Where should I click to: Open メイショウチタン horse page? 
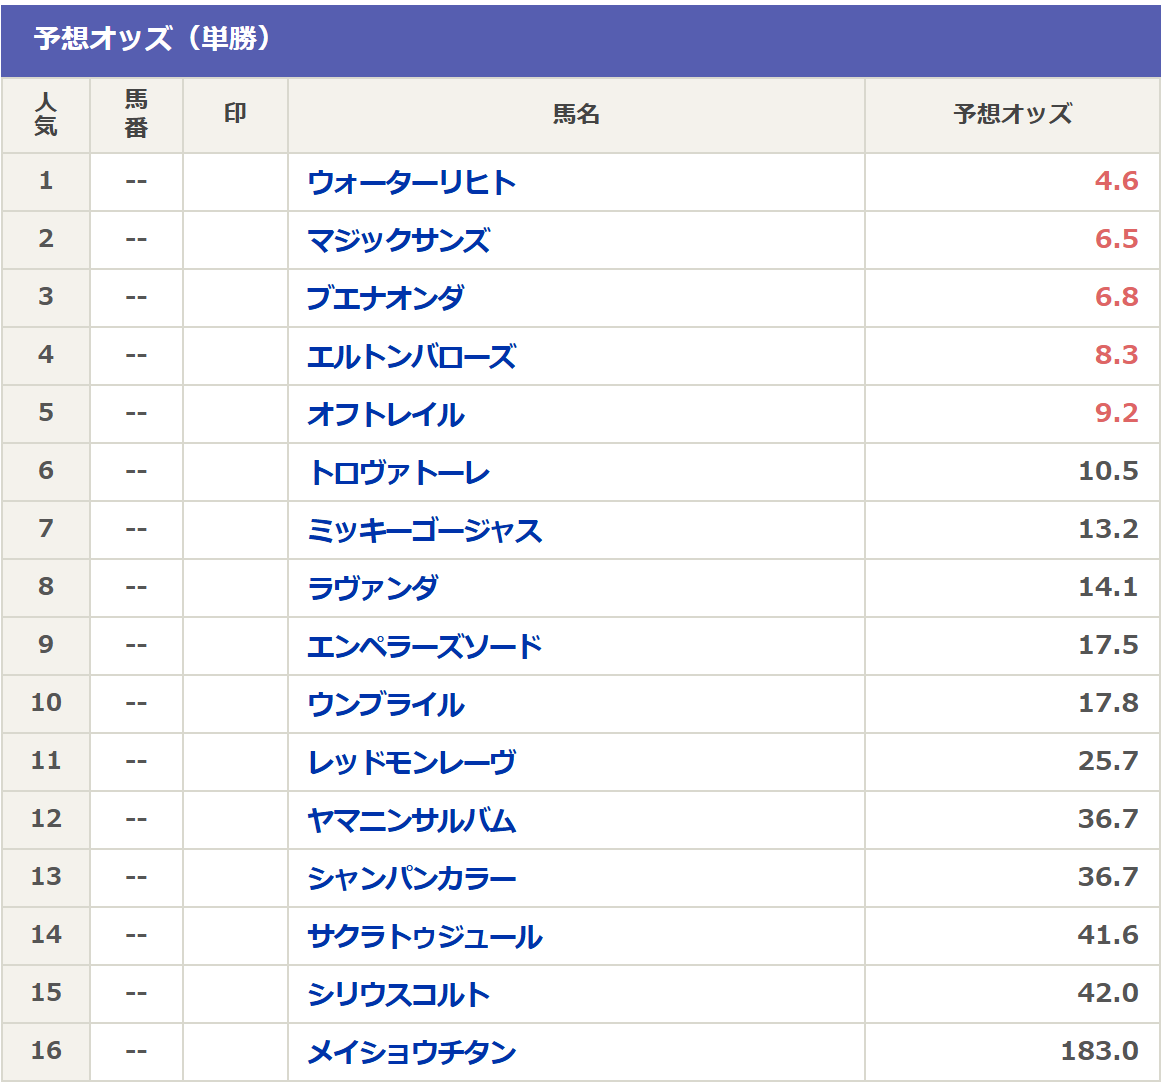[x=411, y=1053]
